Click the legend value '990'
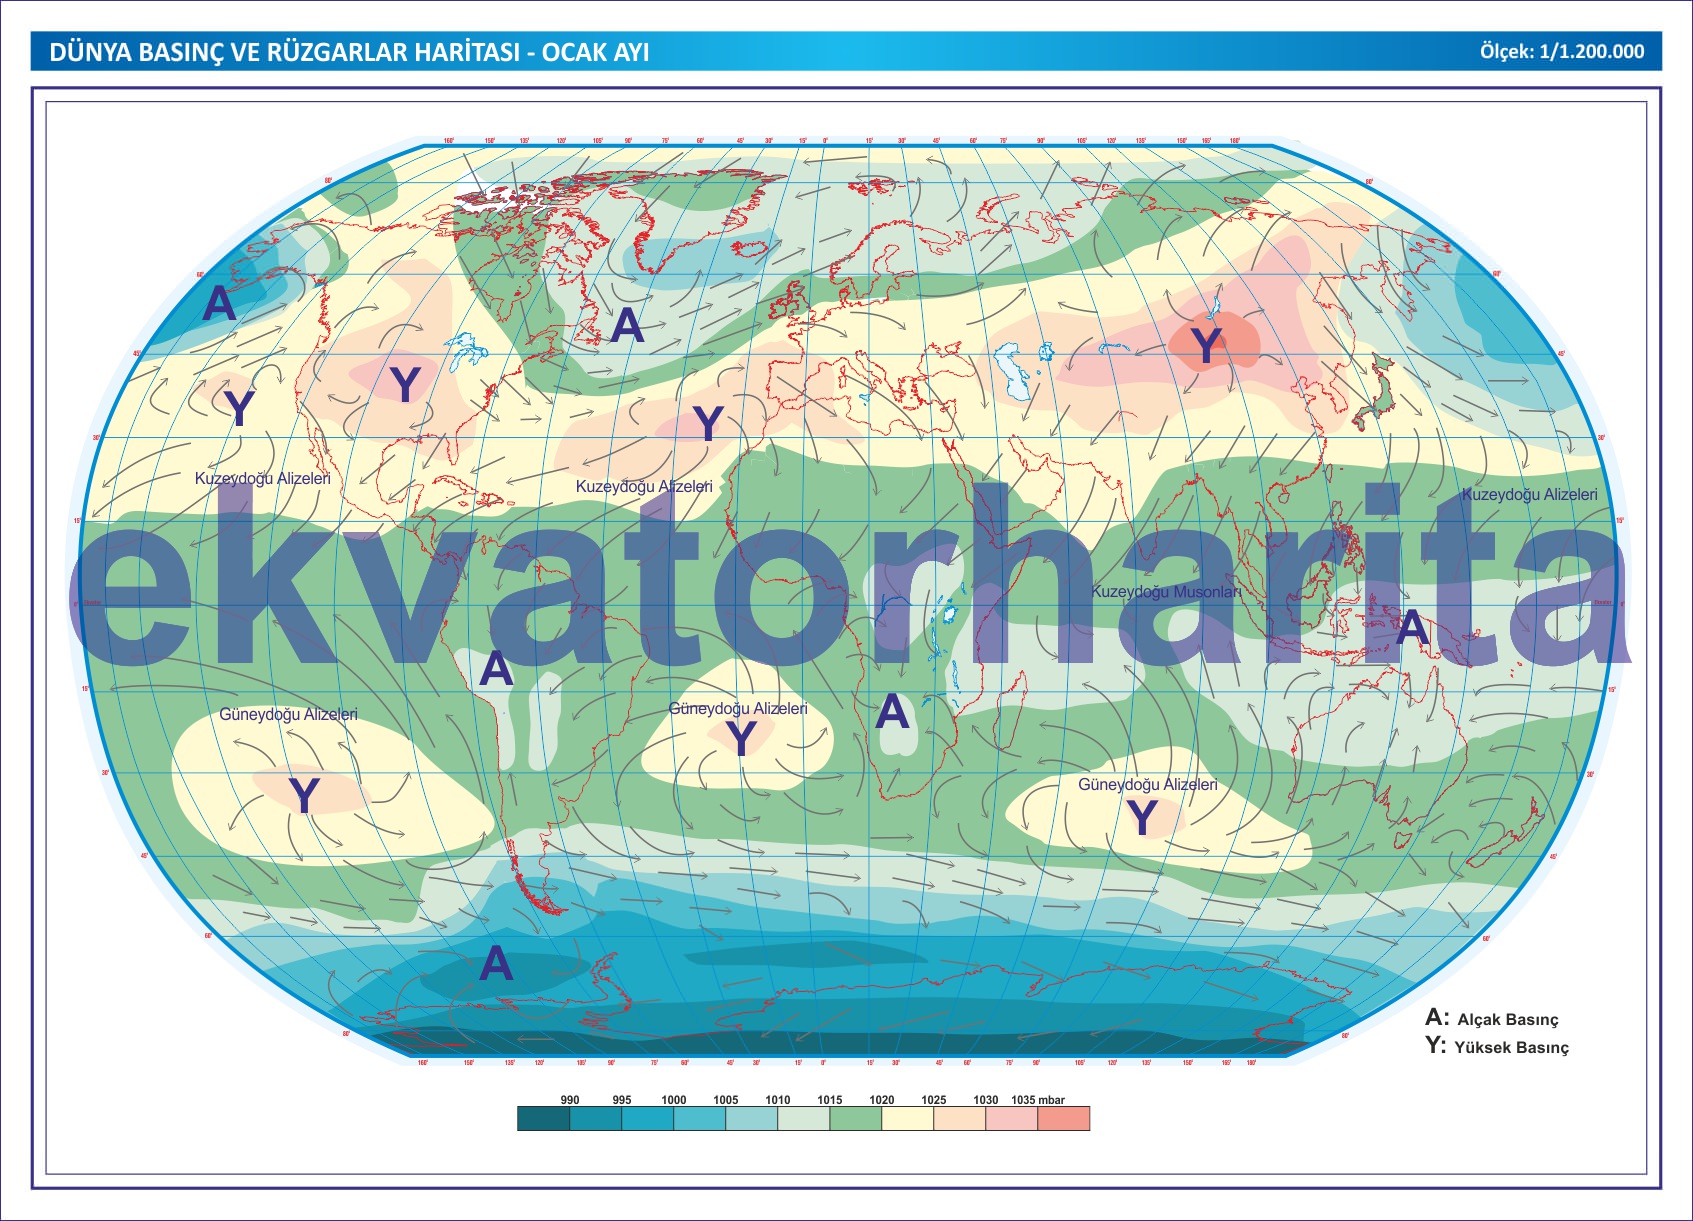 570,1099
